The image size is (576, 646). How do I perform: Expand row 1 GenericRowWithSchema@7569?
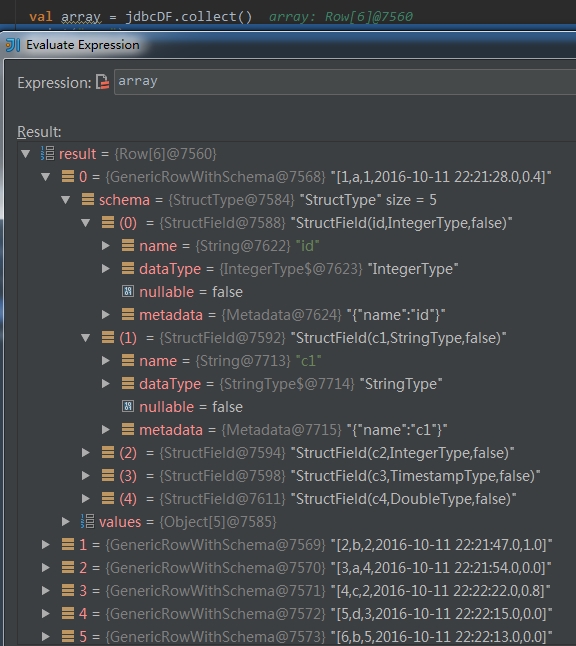point(46,545)
